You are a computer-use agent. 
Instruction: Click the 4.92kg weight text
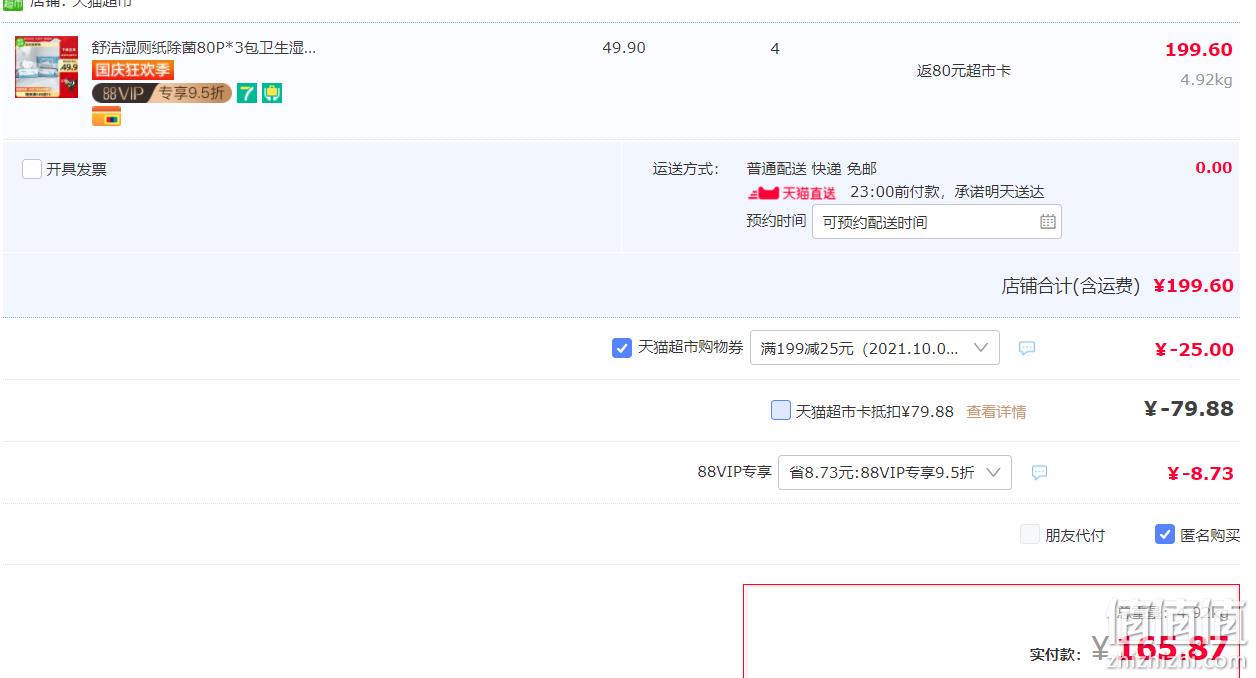[x=1206, y=80]
